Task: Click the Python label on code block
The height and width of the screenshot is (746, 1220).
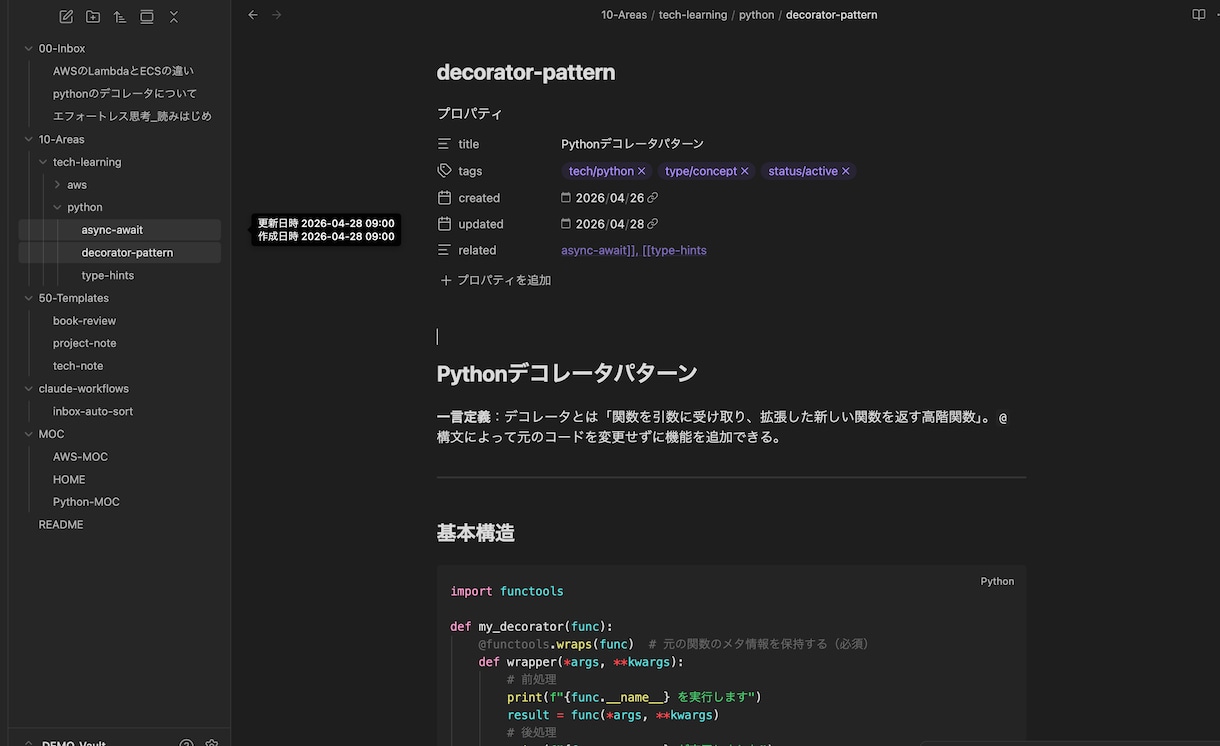Action: point(997,581)
